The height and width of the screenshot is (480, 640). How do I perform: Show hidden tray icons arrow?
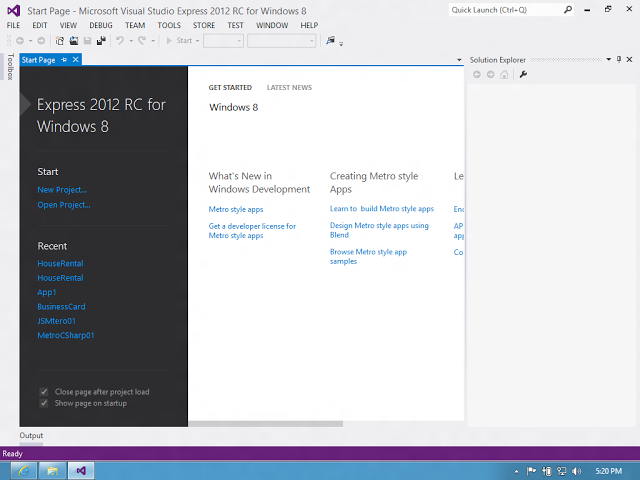pos(516,471)
